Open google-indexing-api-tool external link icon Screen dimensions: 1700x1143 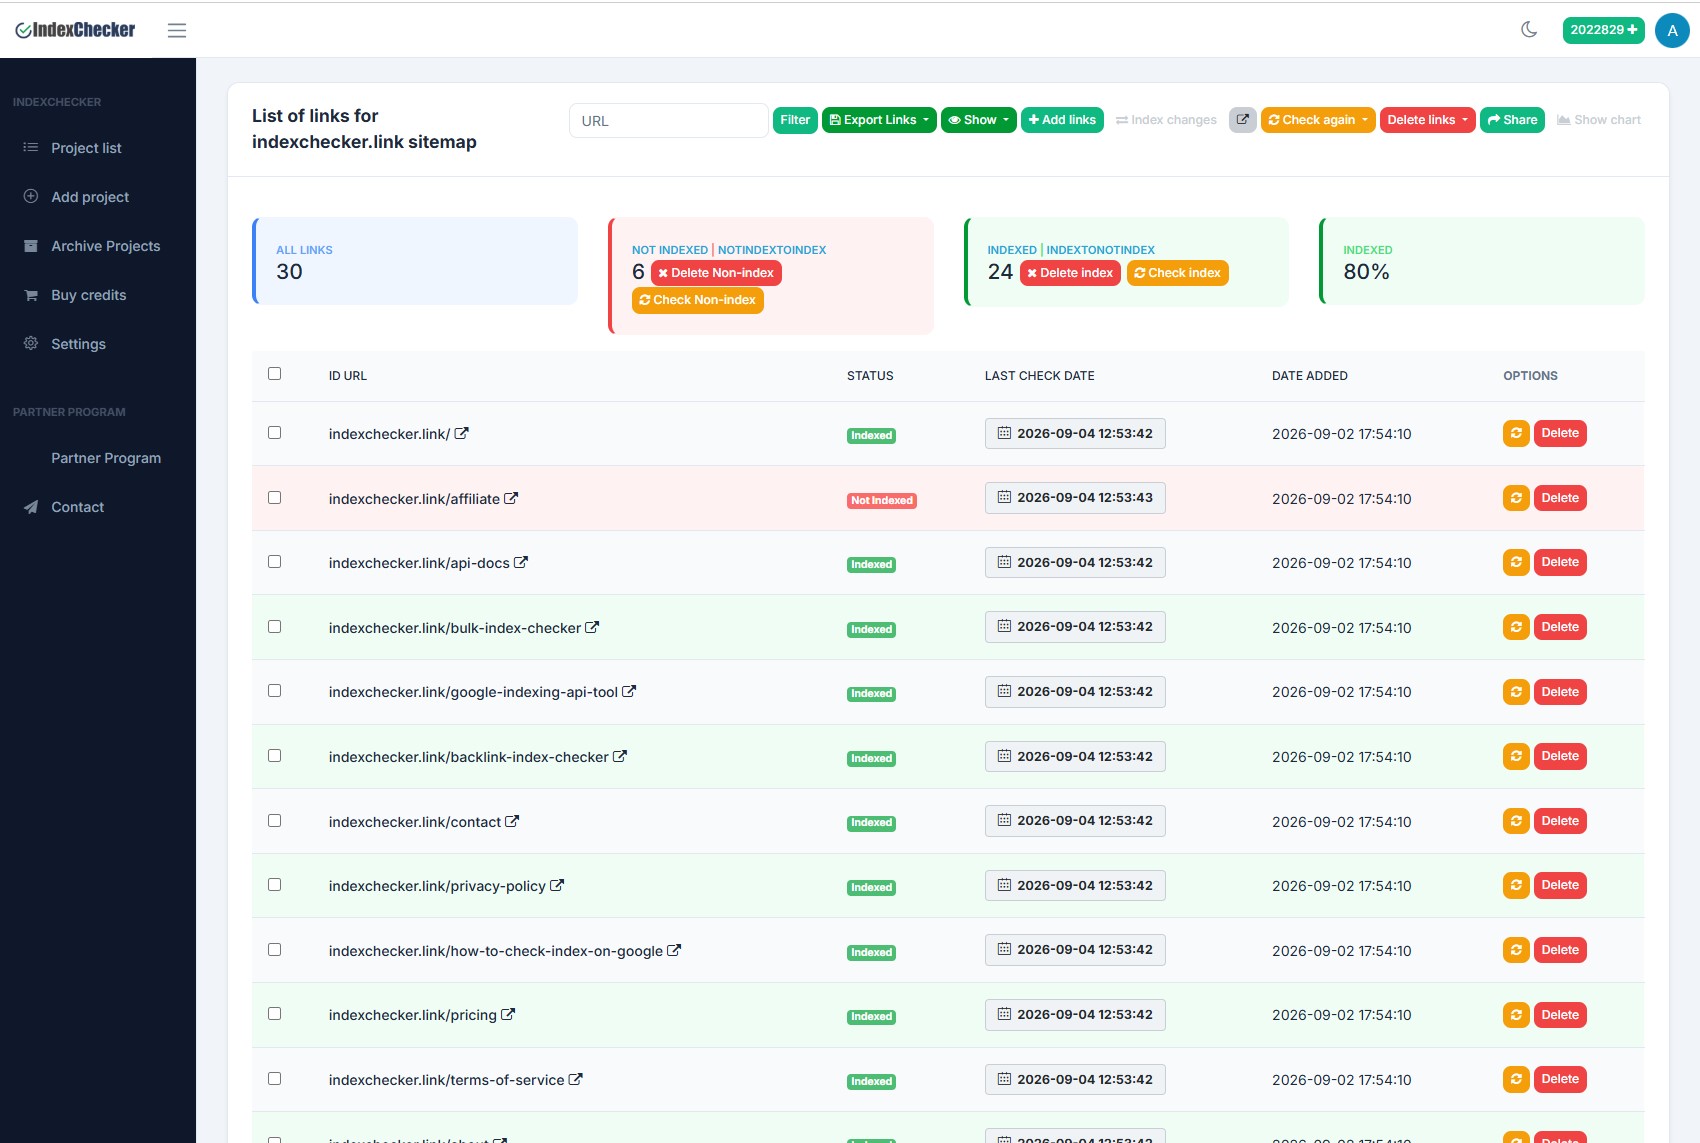629,691
